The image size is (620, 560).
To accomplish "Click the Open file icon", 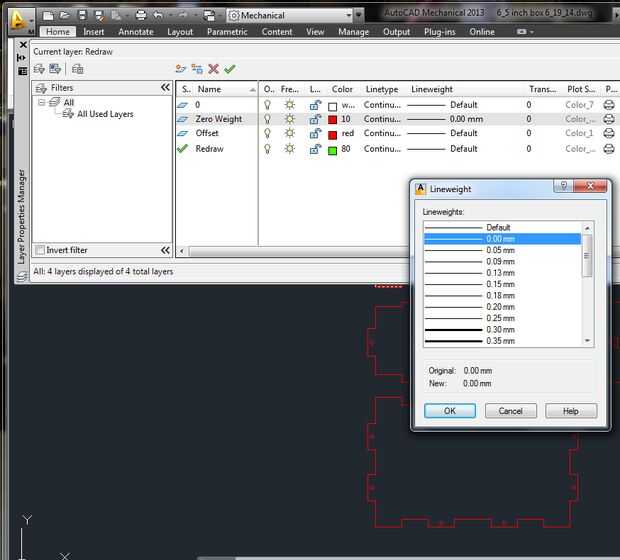I will point(65,15).
